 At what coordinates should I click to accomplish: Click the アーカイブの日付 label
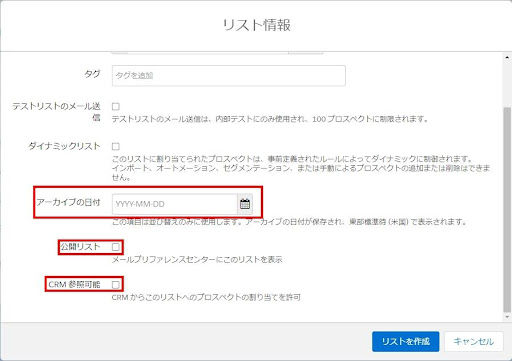point(68,202)
